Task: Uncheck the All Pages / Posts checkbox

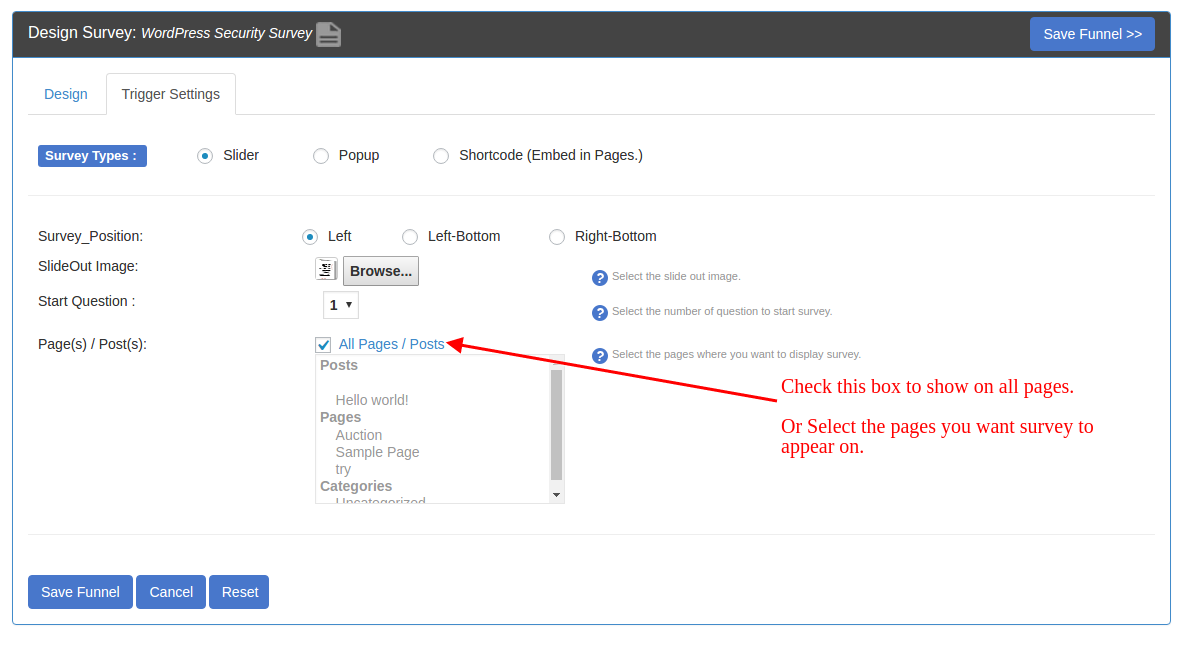Action: pos(323,345)
